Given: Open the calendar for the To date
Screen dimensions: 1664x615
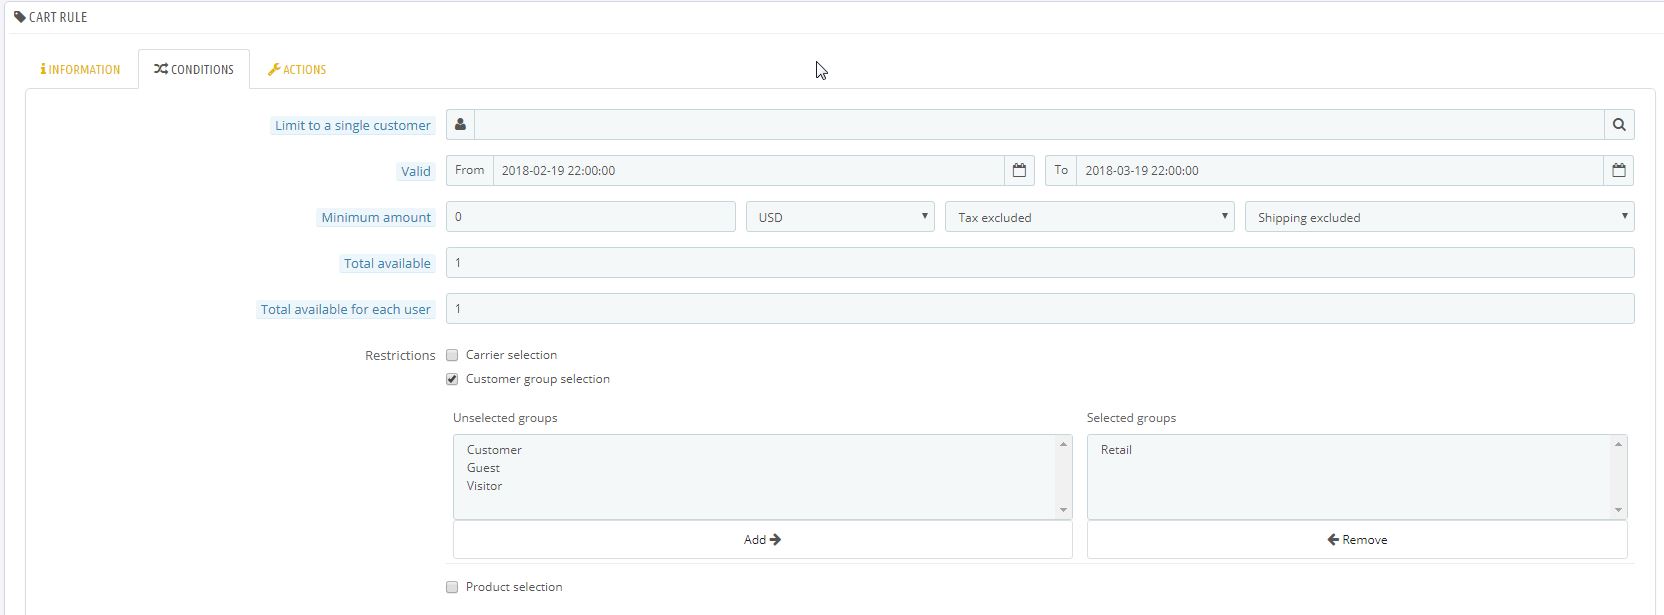Looking at the screenshot, I should click(x=1619, y=171).
